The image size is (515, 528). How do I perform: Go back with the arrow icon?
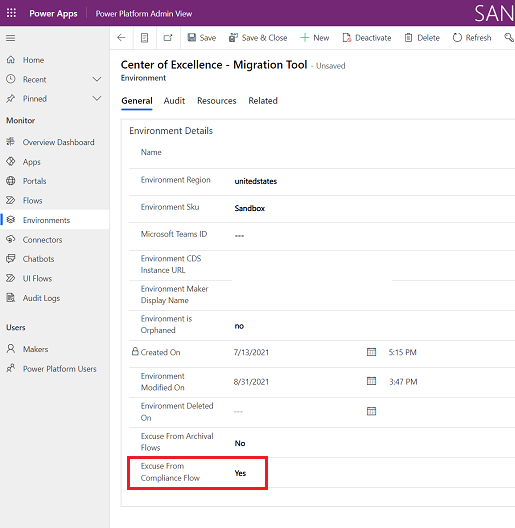point(121,38)
